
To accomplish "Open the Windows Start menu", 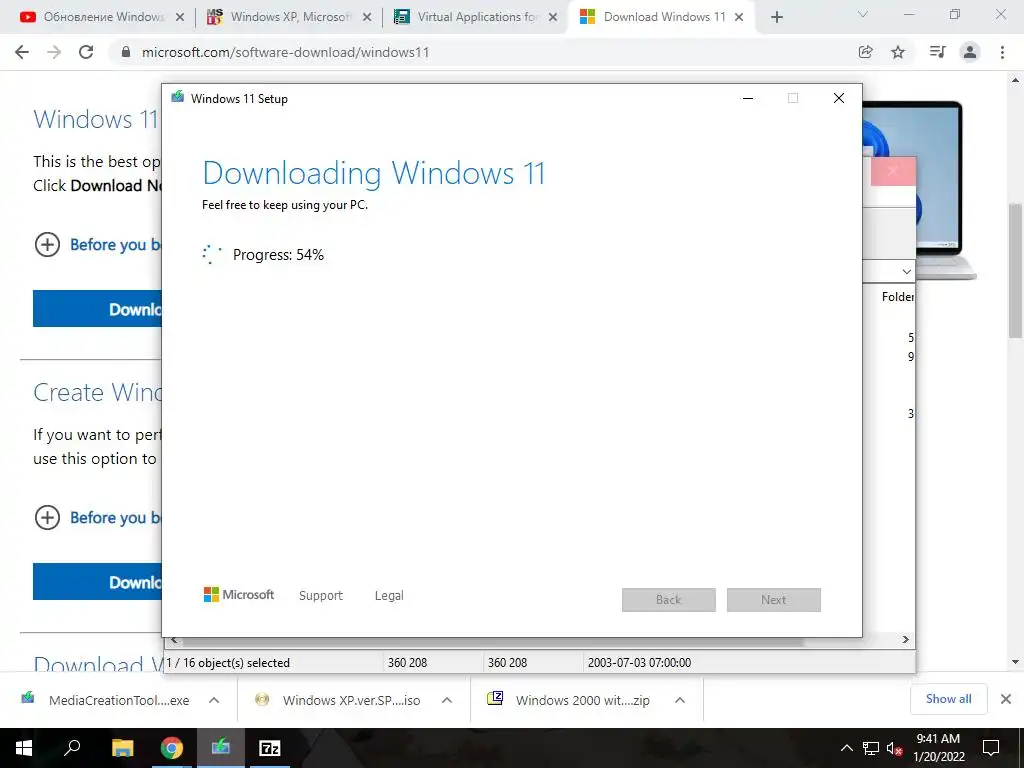I will click(24, 748).
